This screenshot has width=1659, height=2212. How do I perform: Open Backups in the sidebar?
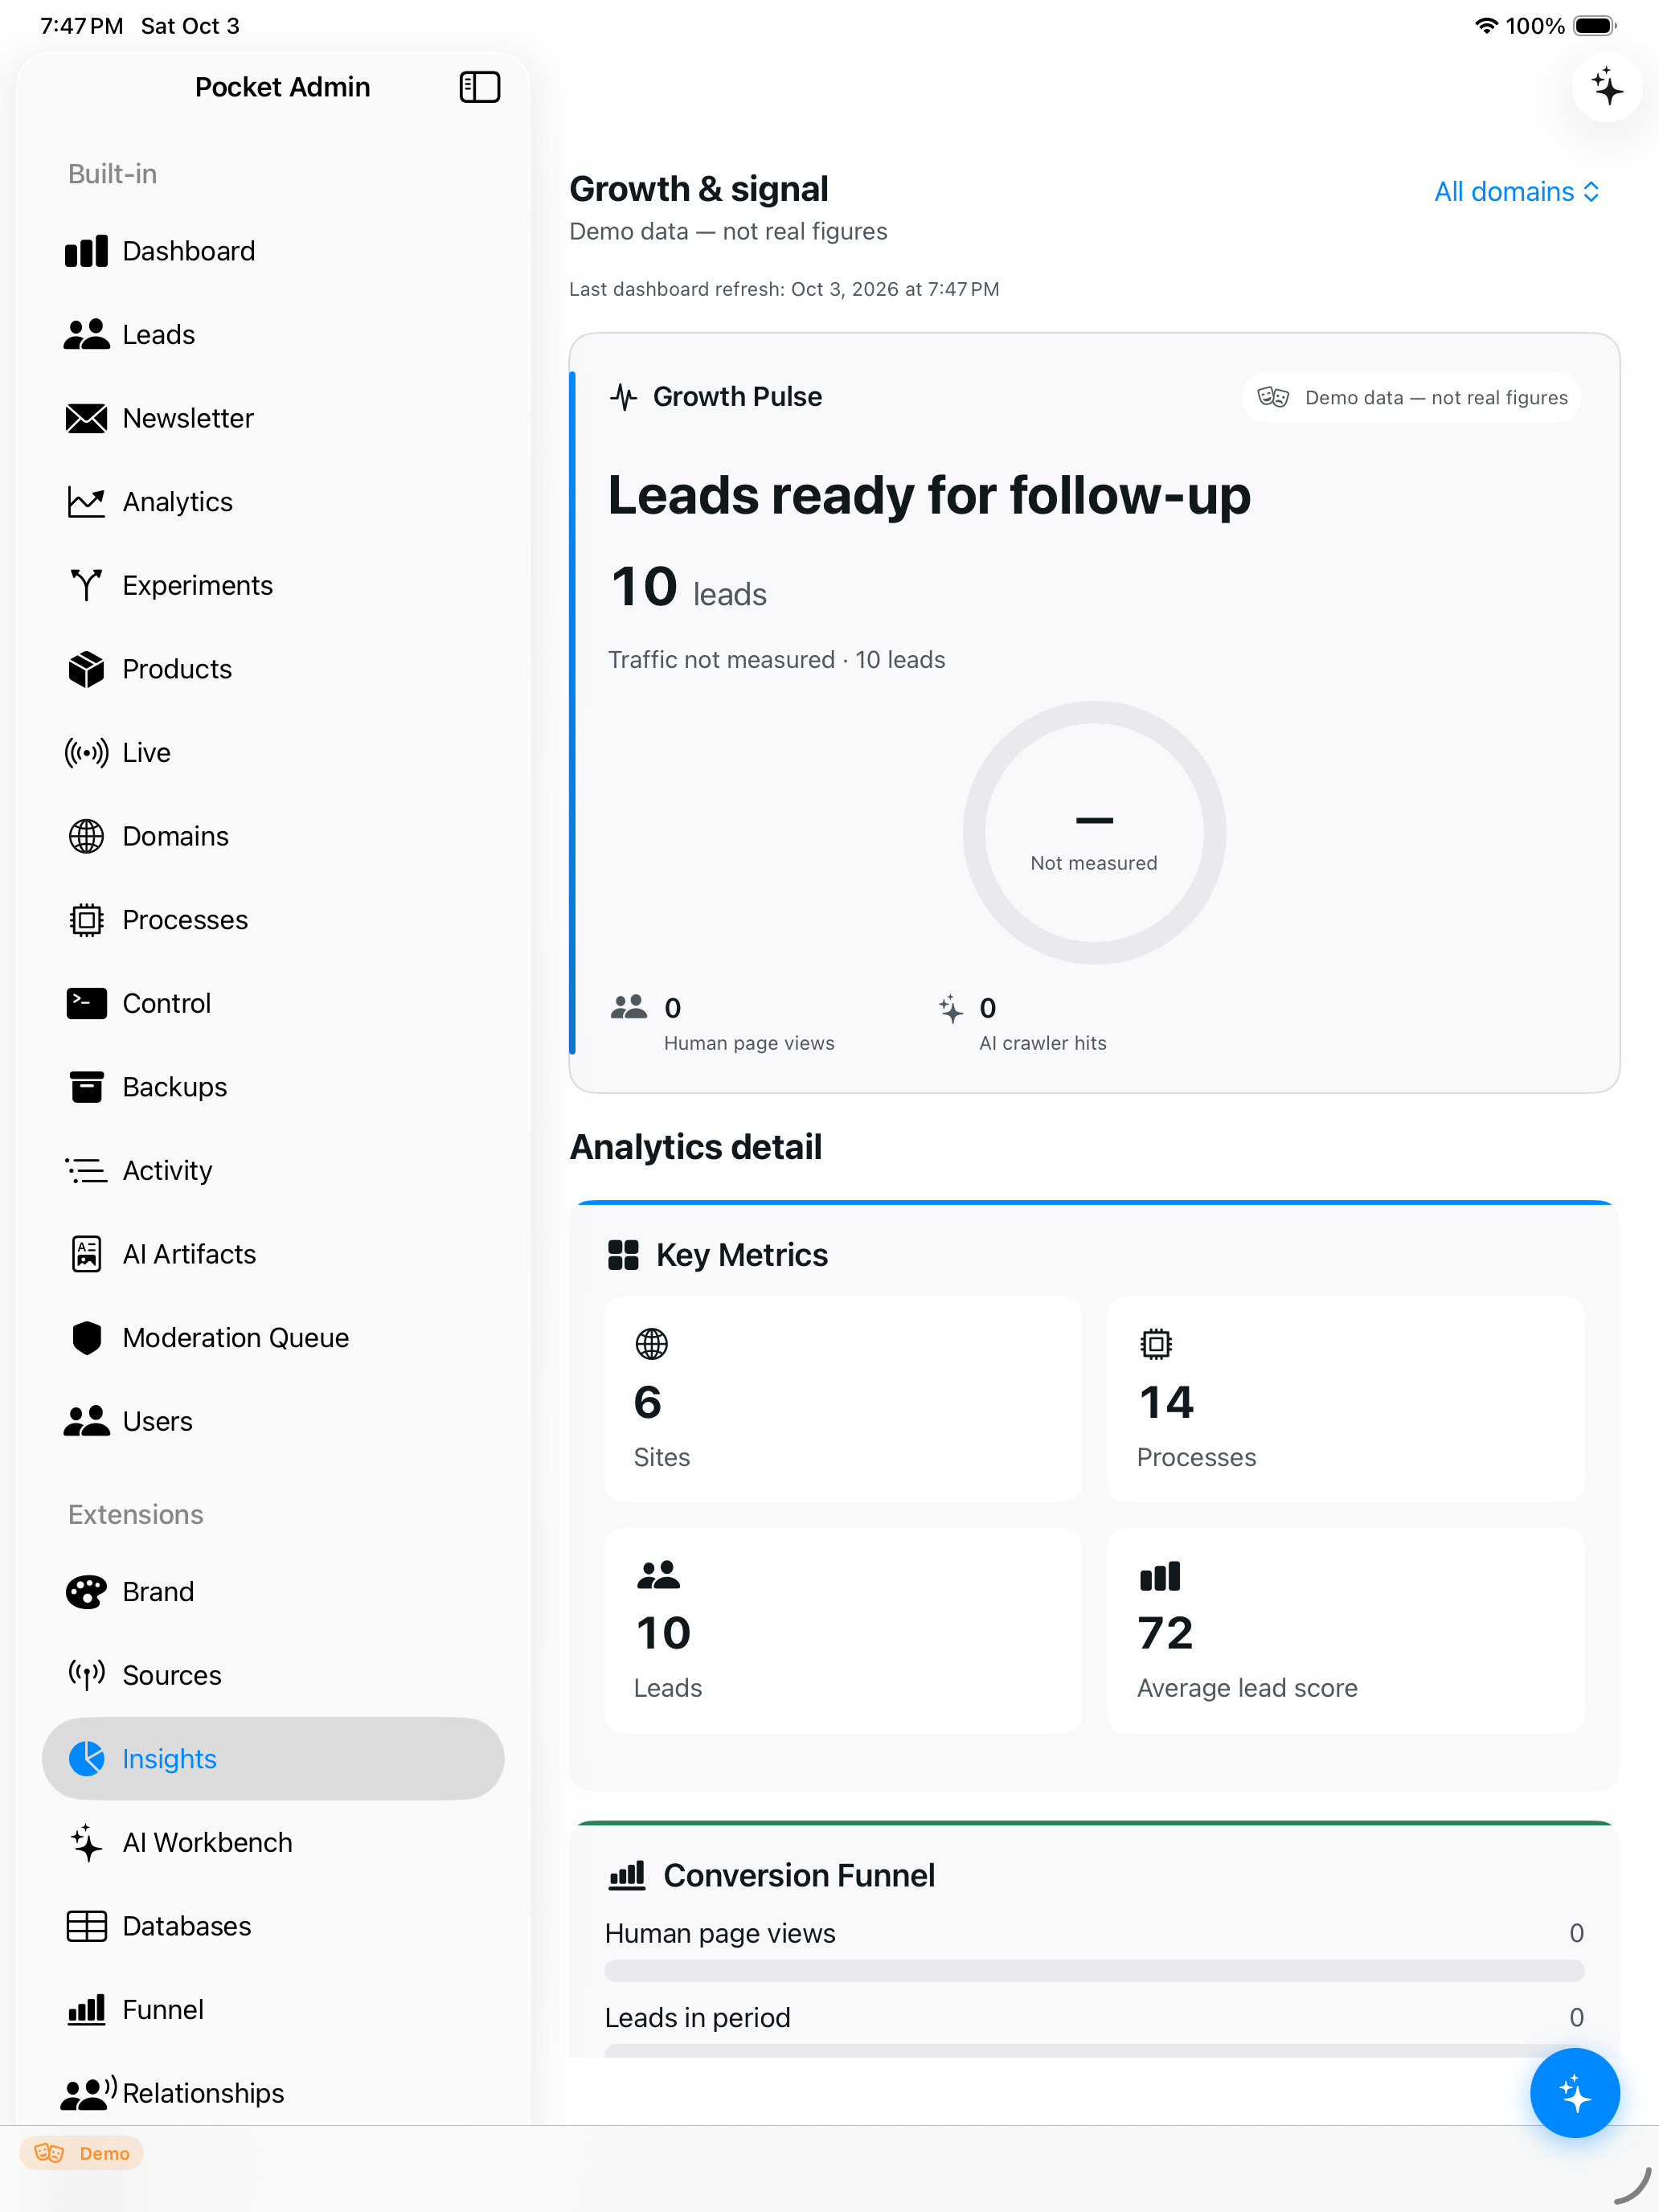coord(272,1087)
